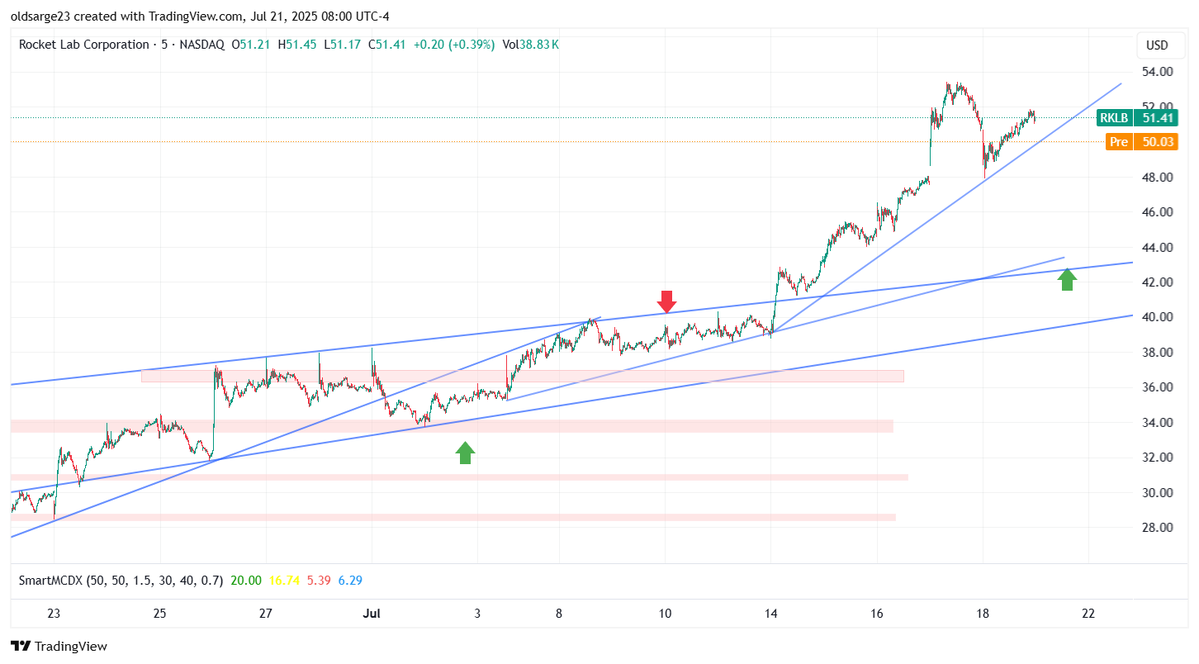Click the 40.00 price axis label

click(1157, 317)
